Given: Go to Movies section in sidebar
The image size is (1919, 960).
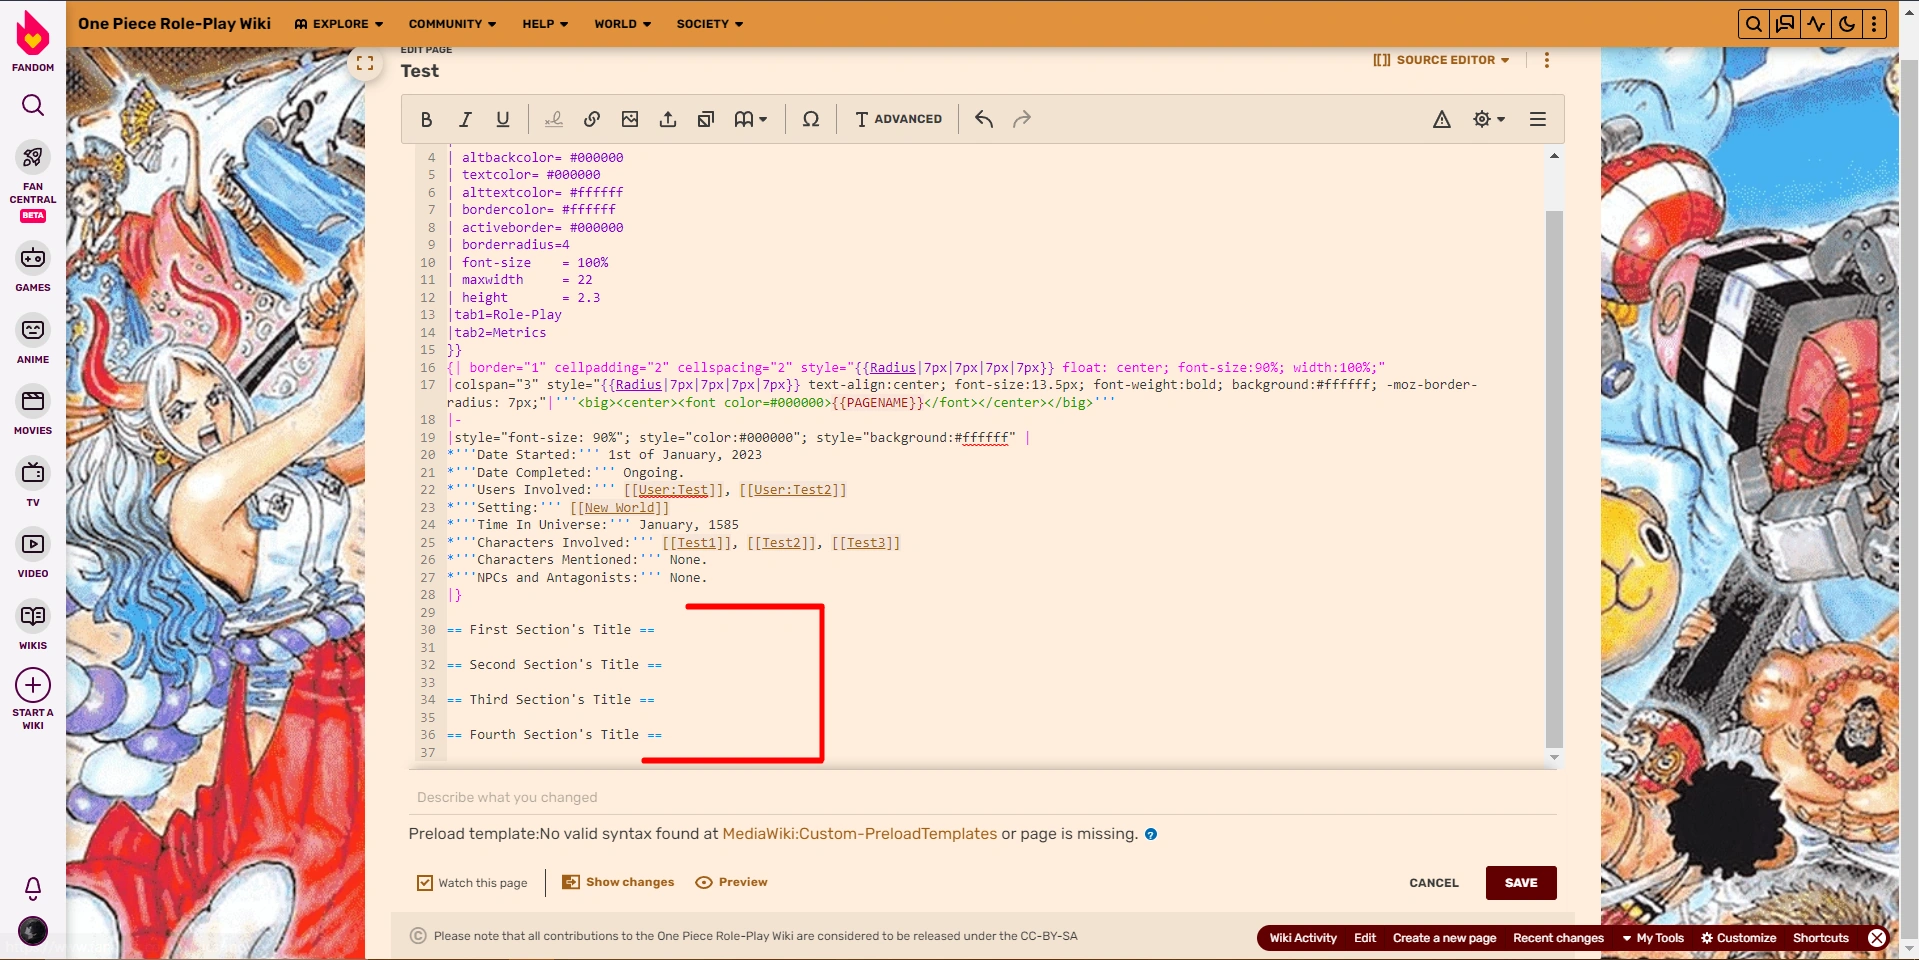Looking at the screenshot, I should pos(33,410).
